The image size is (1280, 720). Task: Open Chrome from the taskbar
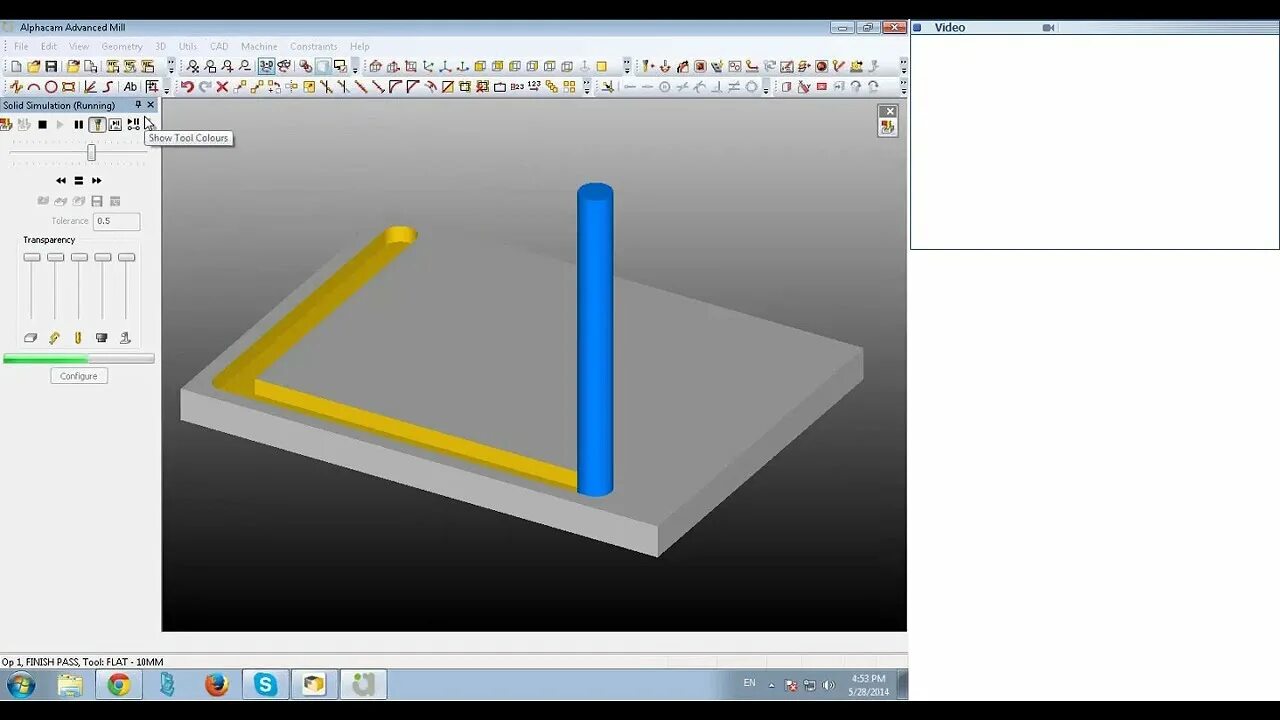pos(119,685)
